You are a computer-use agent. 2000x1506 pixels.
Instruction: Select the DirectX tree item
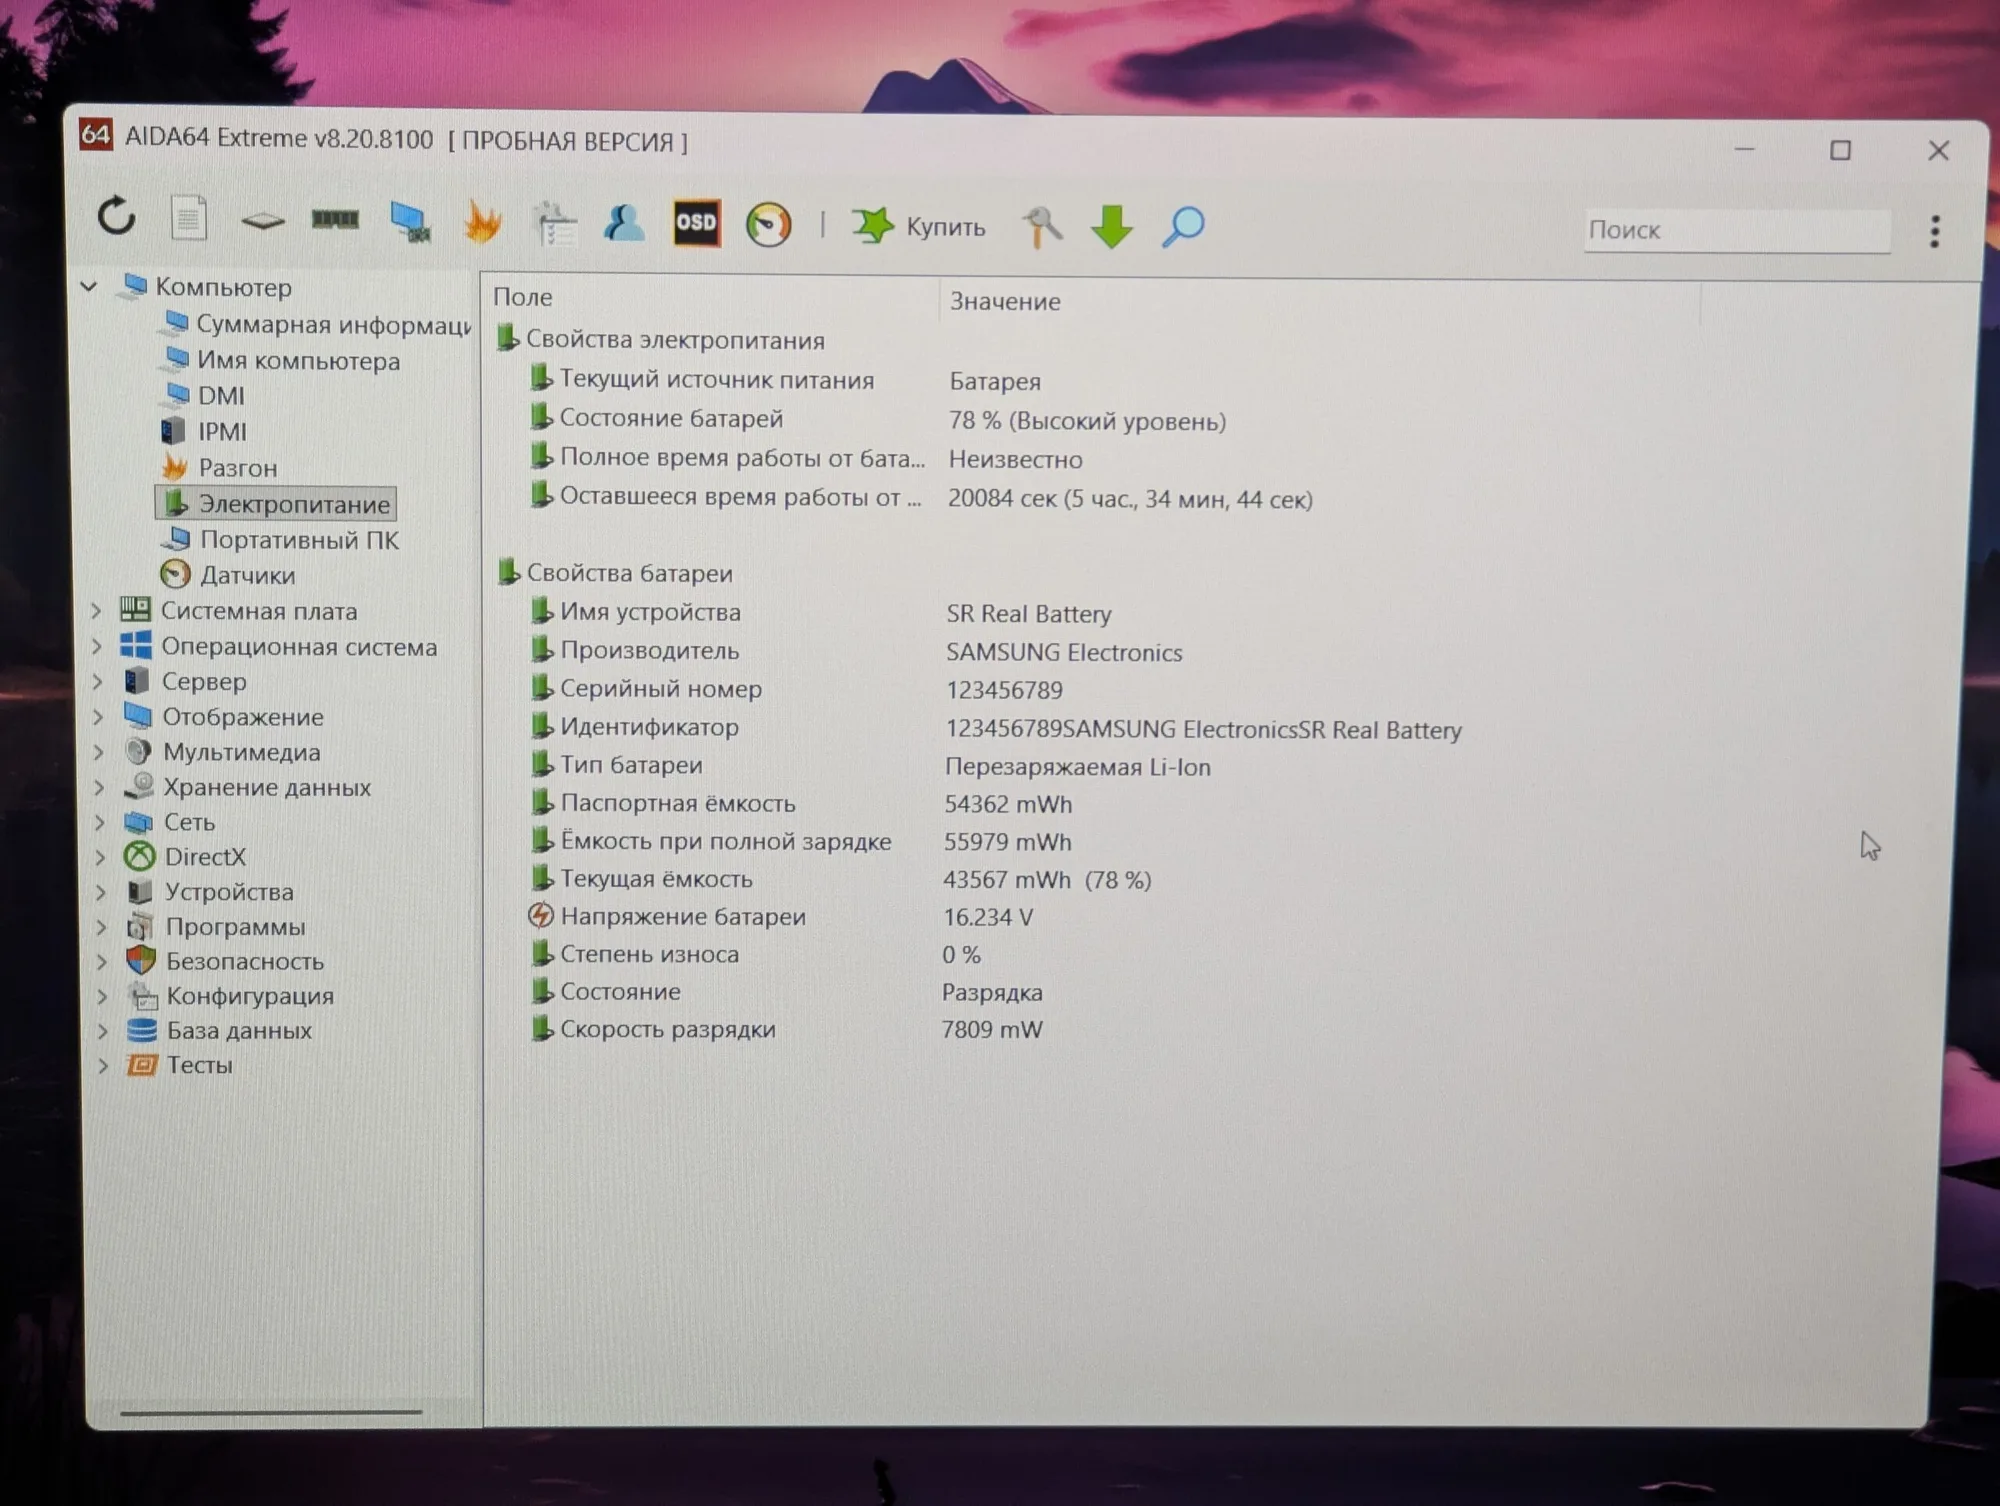185,856
